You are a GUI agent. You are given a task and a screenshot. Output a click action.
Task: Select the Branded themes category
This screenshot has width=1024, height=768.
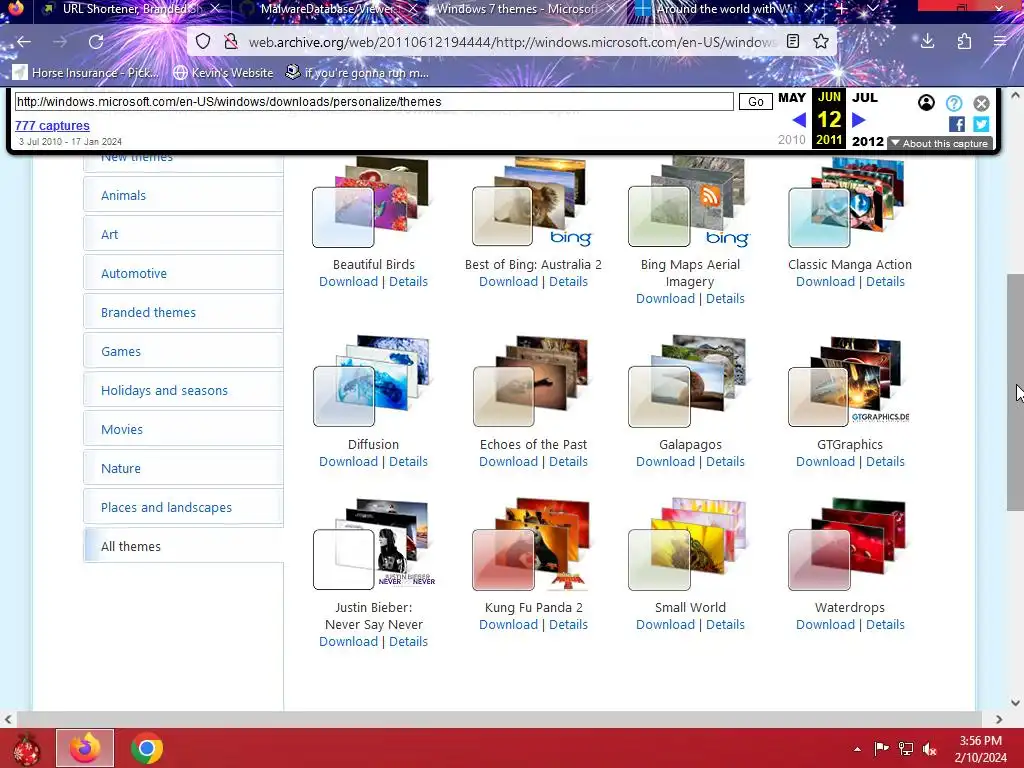[184, 312]
